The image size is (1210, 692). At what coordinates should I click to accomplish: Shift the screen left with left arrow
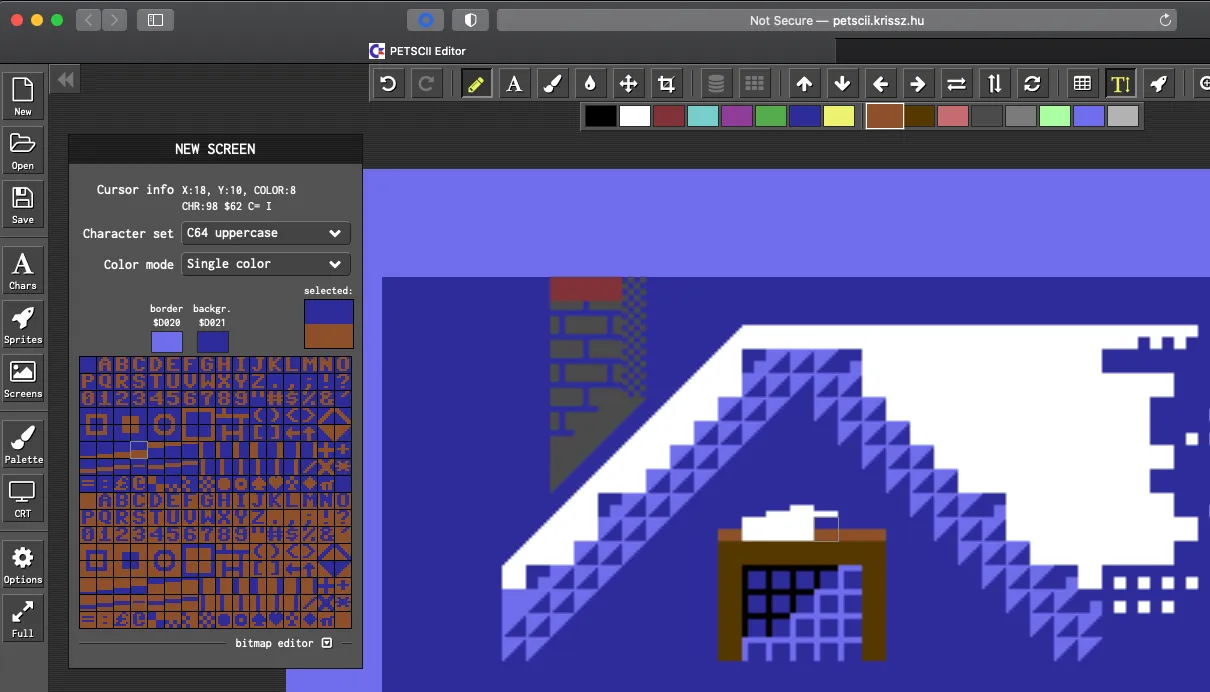pyautogui.click(x=880, y=84)
